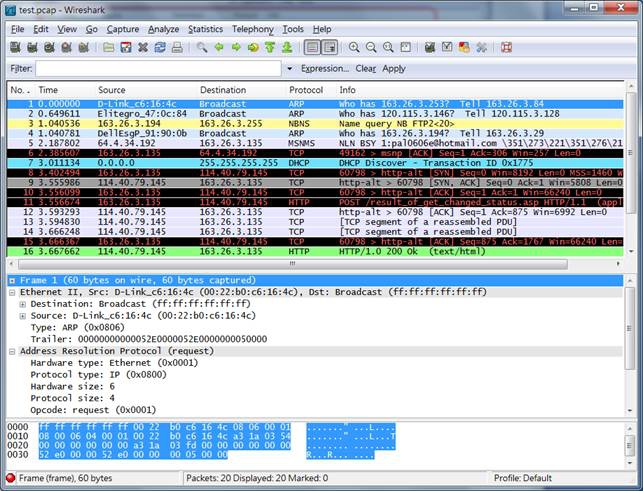Toggle packet list colorization

[x=312, y=48]
